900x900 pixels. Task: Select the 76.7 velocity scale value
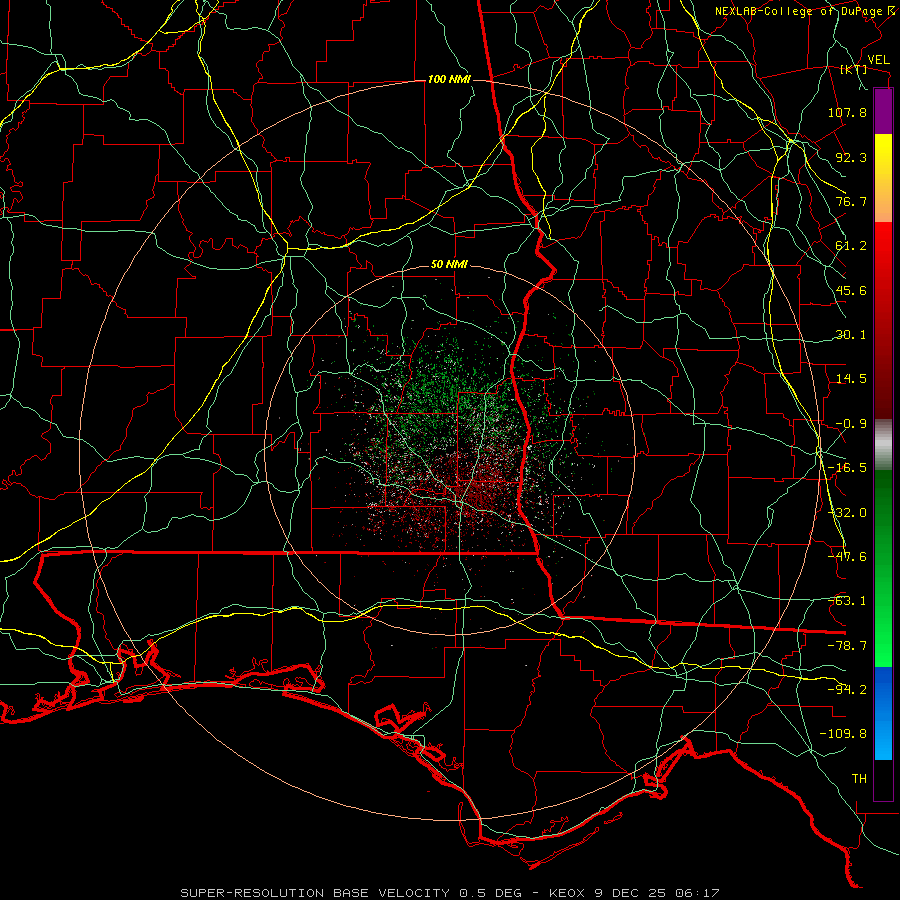[x=851, y=201]
